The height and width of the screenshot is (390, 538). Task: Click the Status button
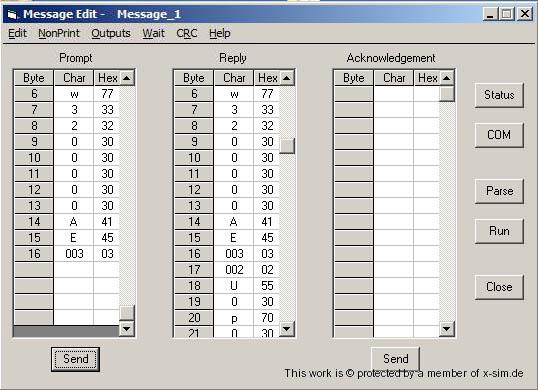click(x=499, y=95)
